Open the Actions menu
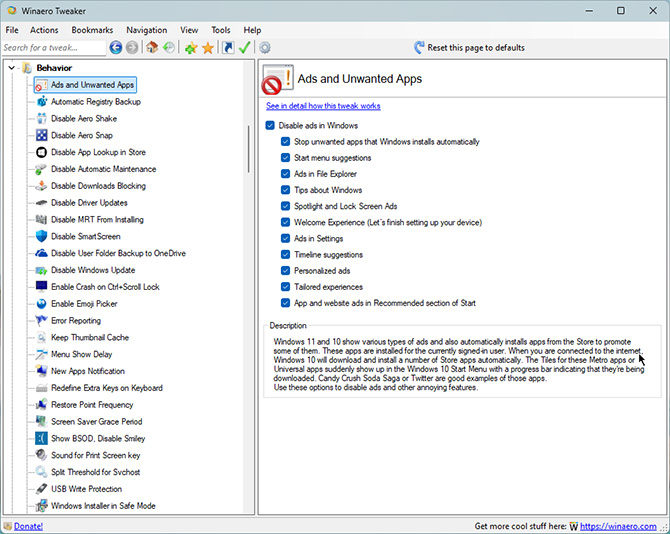 [x=44, y=30]
